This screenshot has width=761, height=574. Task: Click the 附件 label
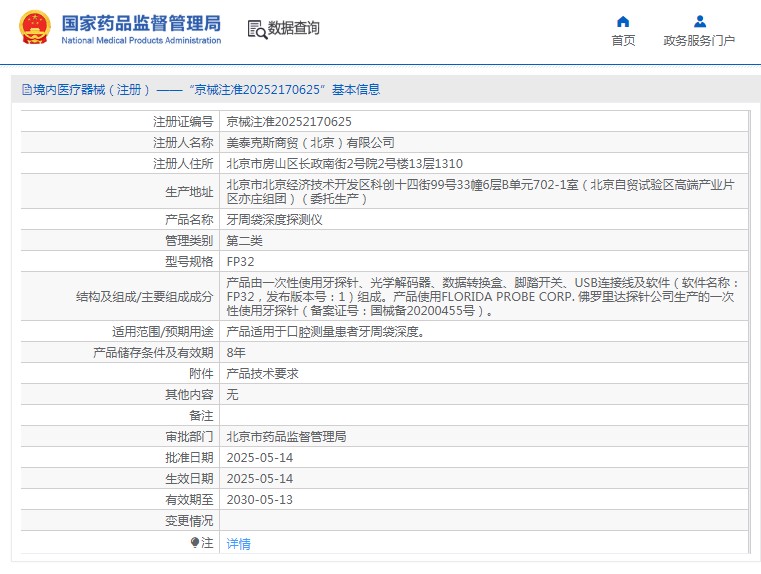point(201,373)
